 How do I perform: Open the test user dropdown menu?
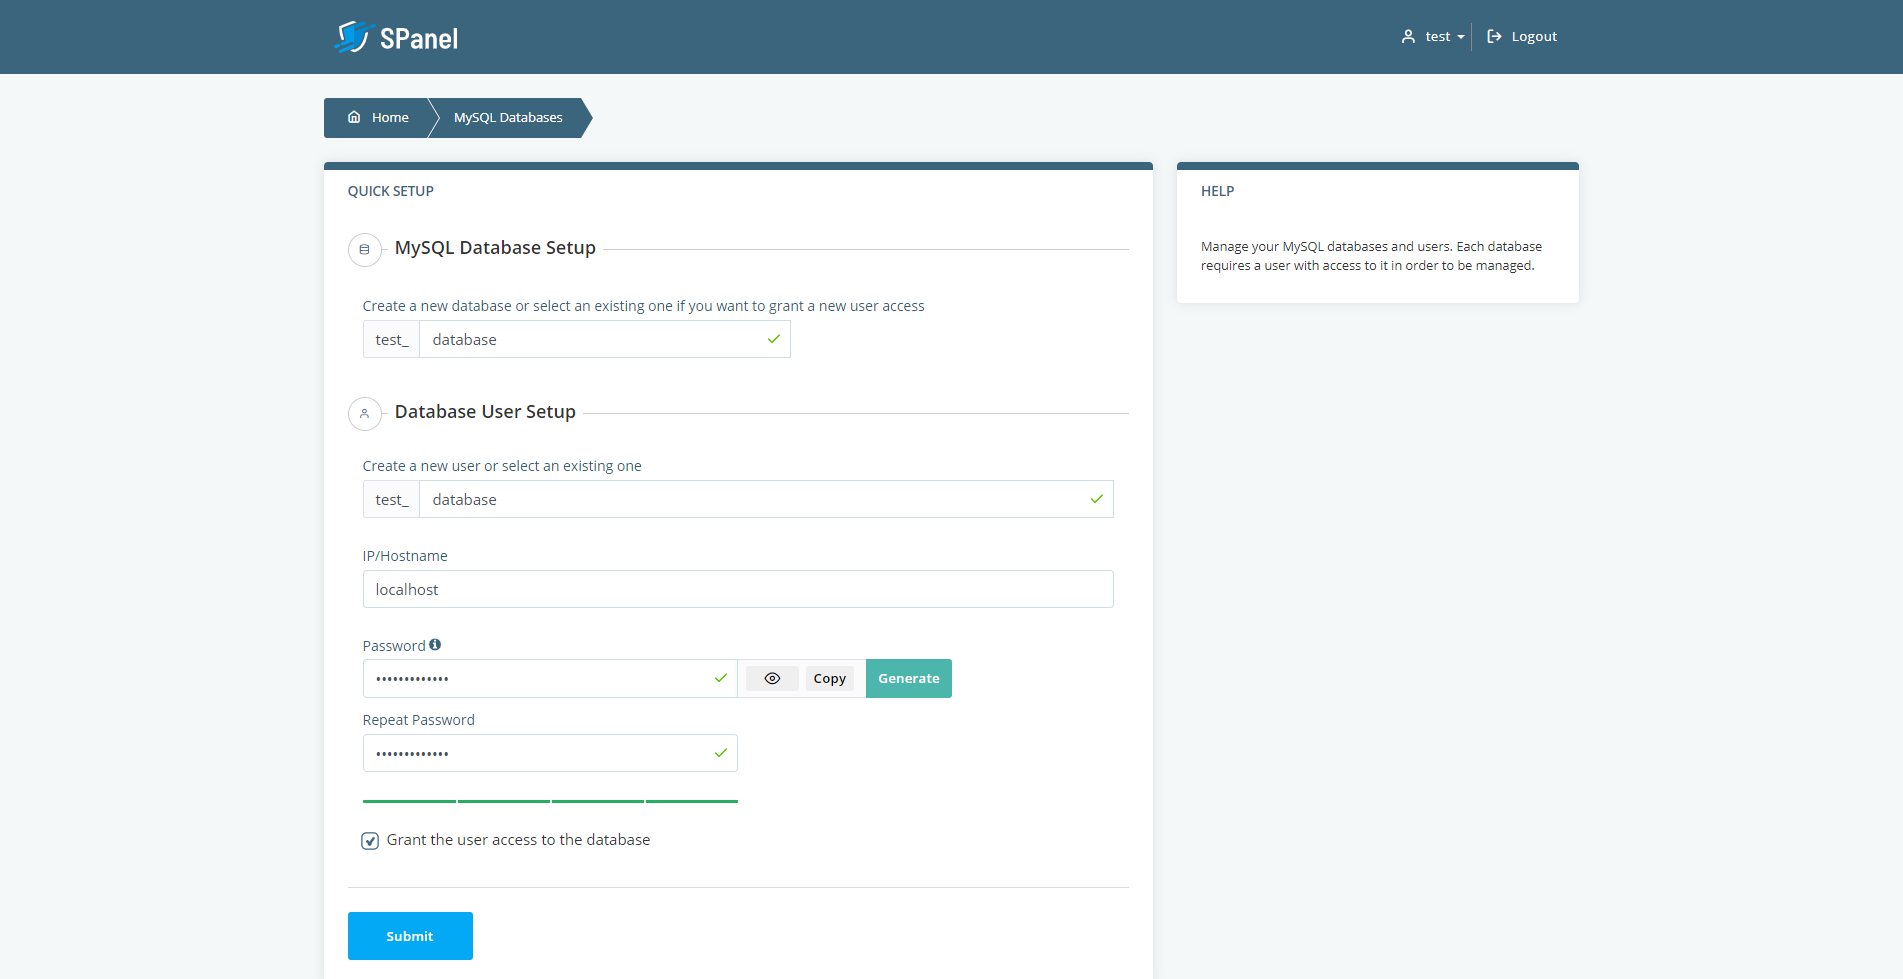click(x=1433, y=37)
